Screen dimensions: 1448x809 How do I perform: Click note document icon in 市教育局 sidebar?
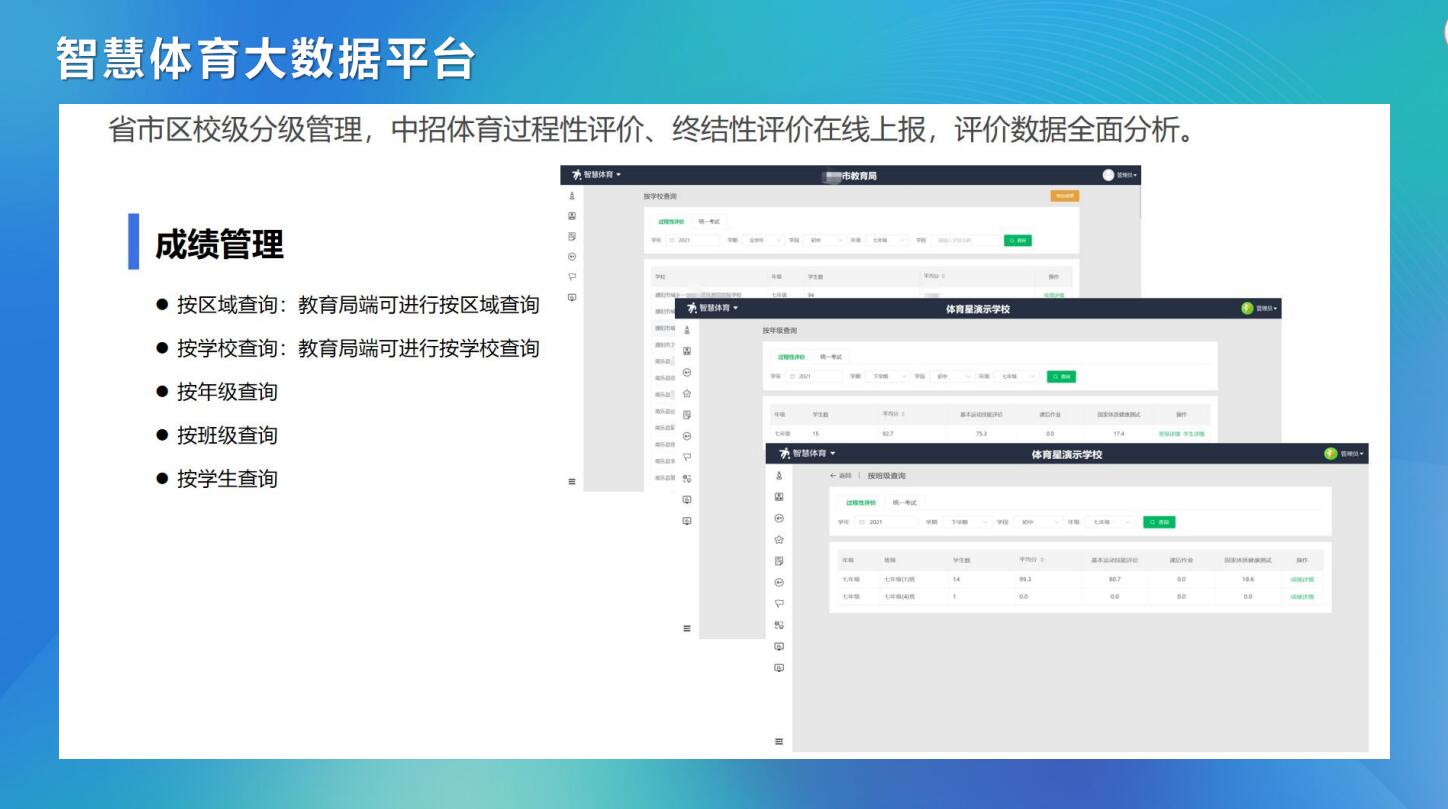pos(572,236)
